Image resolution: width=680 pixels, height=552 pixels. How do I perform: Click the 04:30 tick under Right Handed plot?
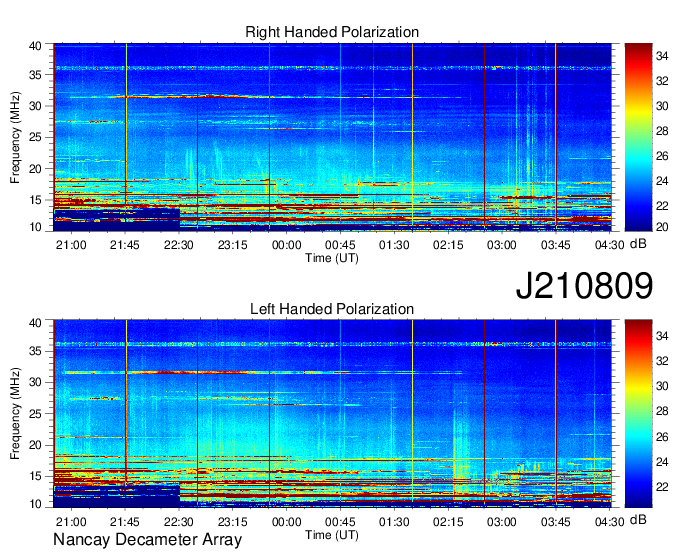(x=609, y=245)
